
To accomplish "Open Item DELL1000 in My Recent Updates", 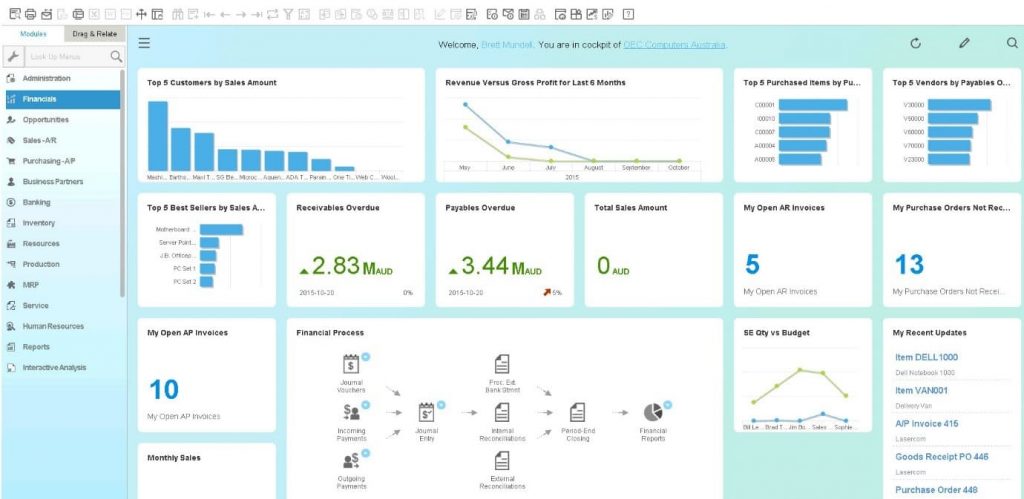I will (x=926, y=357).
